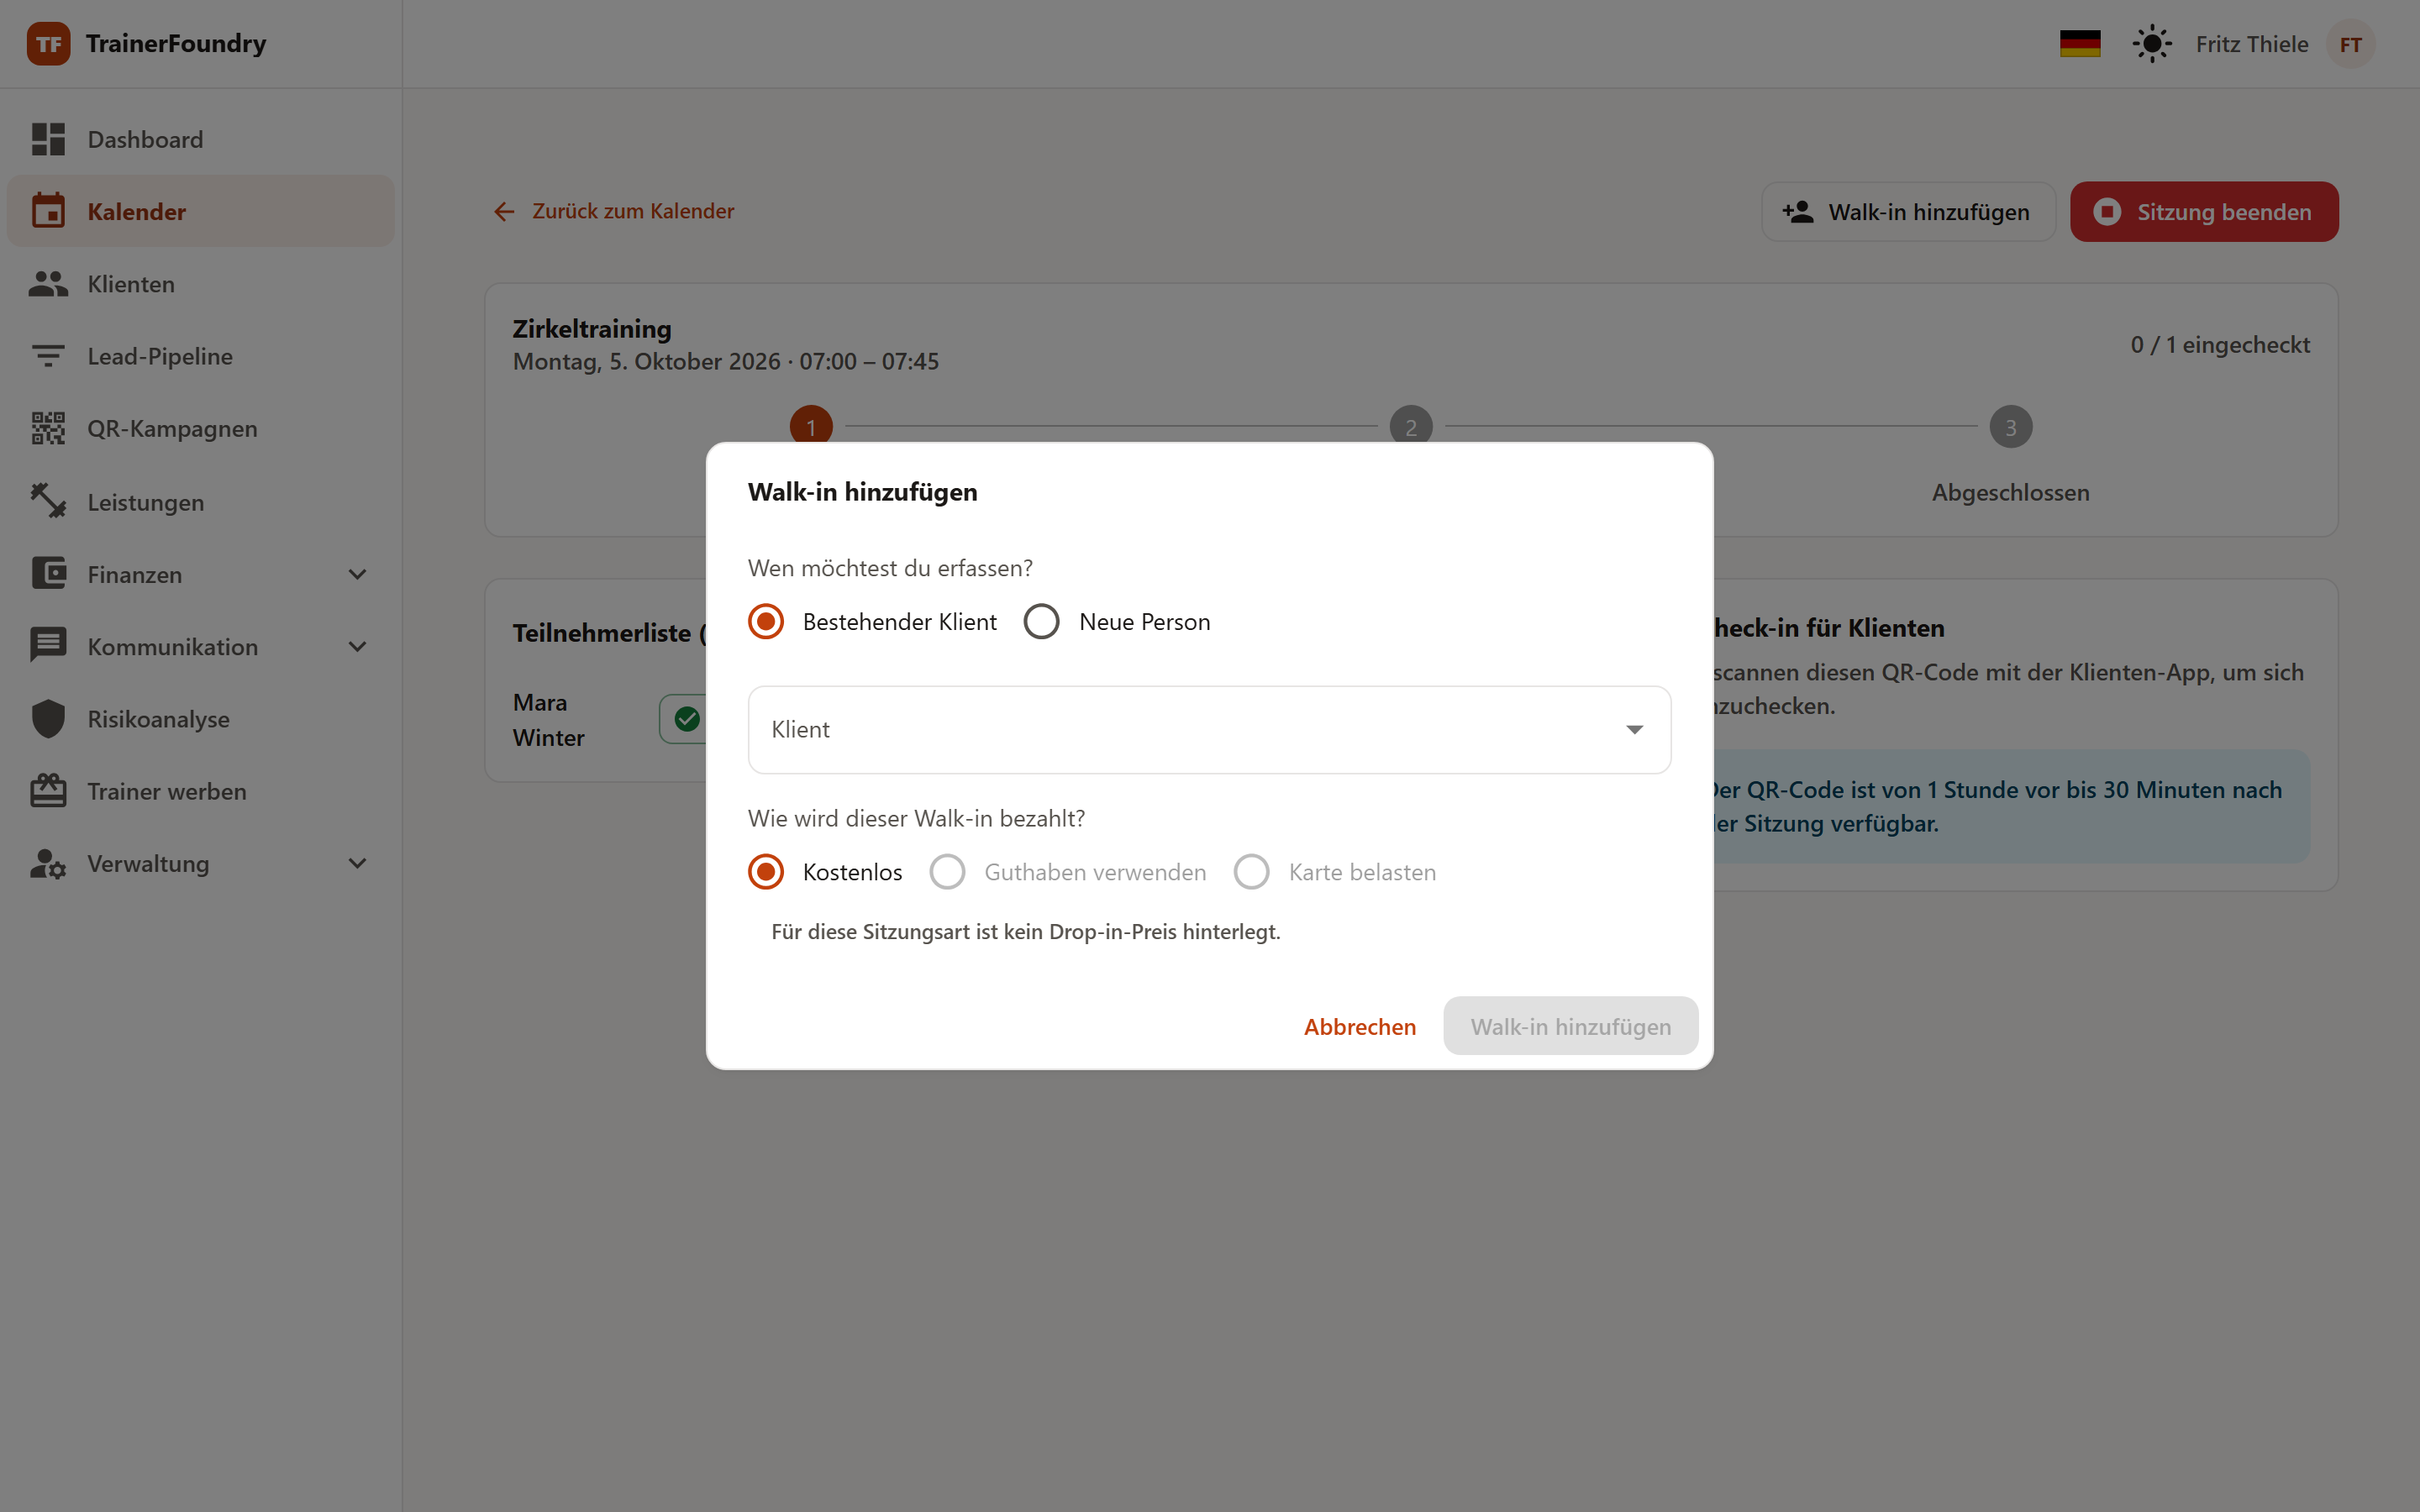Screen dimensions: 2420x1512
Task: Open the Klient dropdown field
Action: [1209, 730]
